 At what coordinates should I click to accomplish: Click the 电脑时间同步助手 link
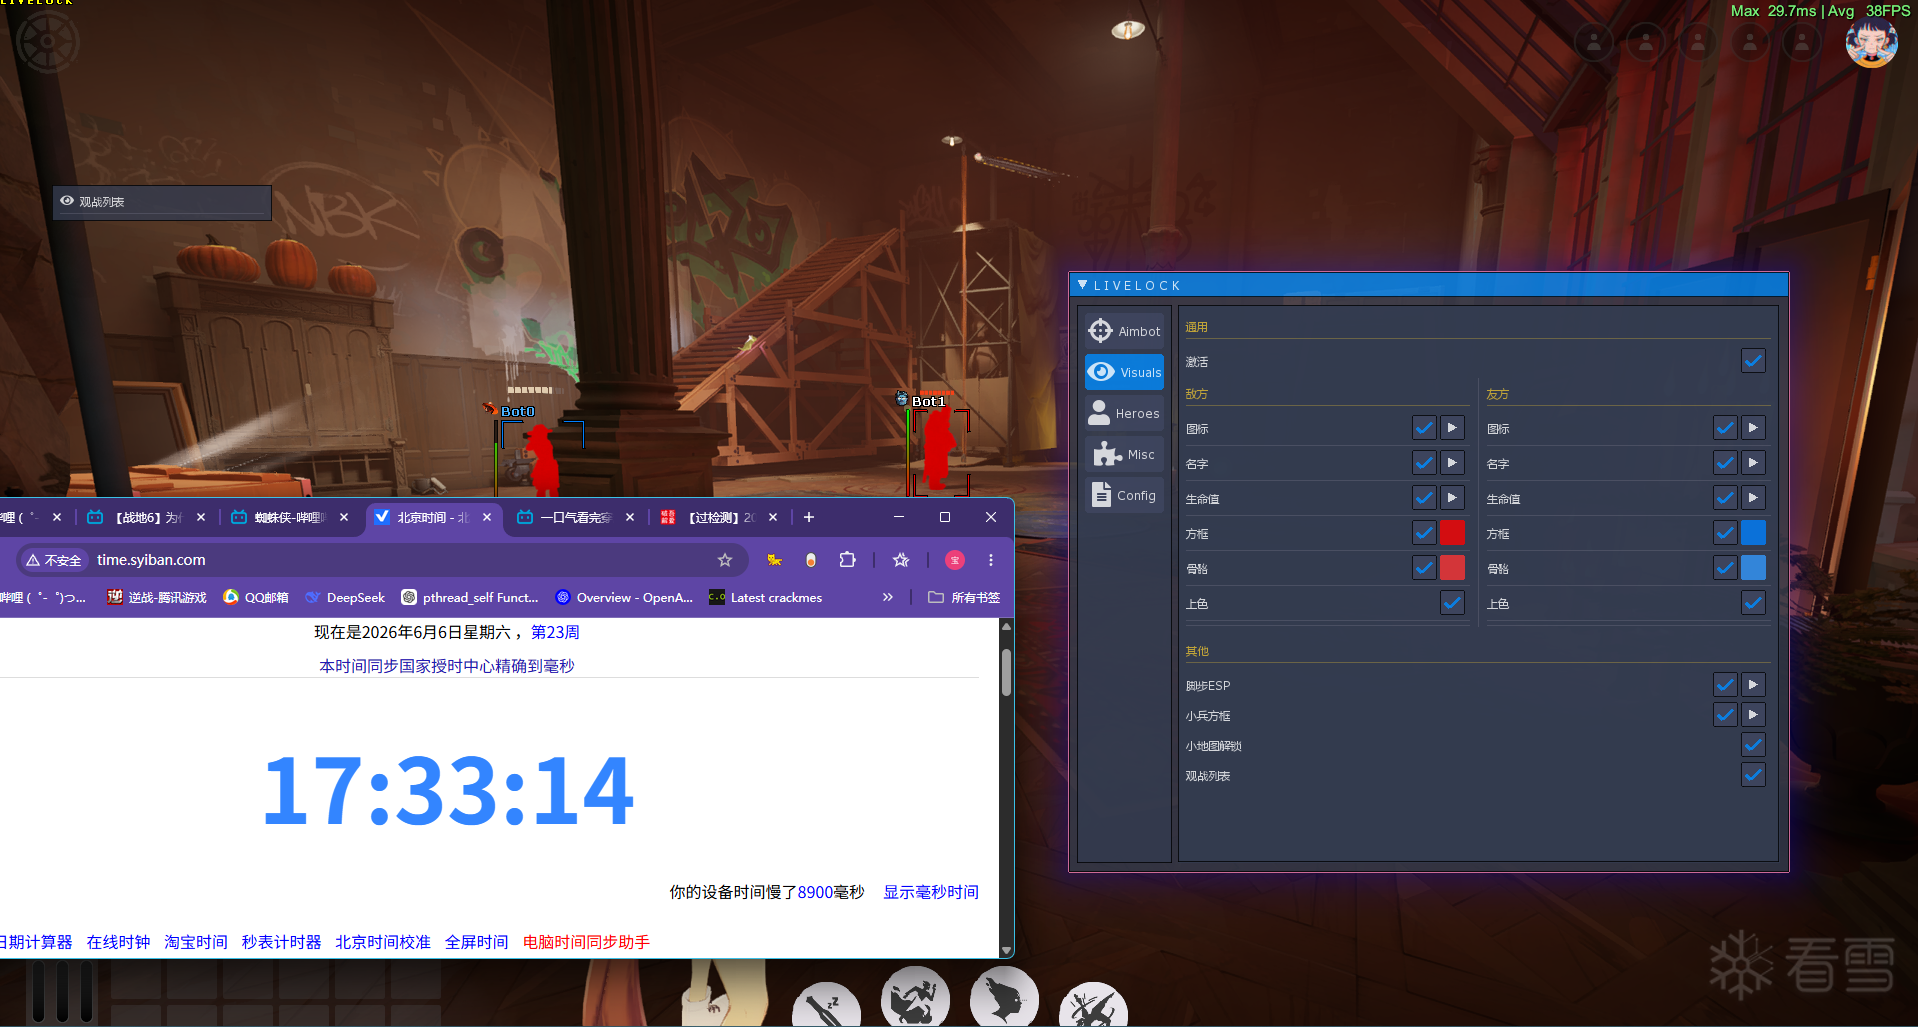pos(586,942)
